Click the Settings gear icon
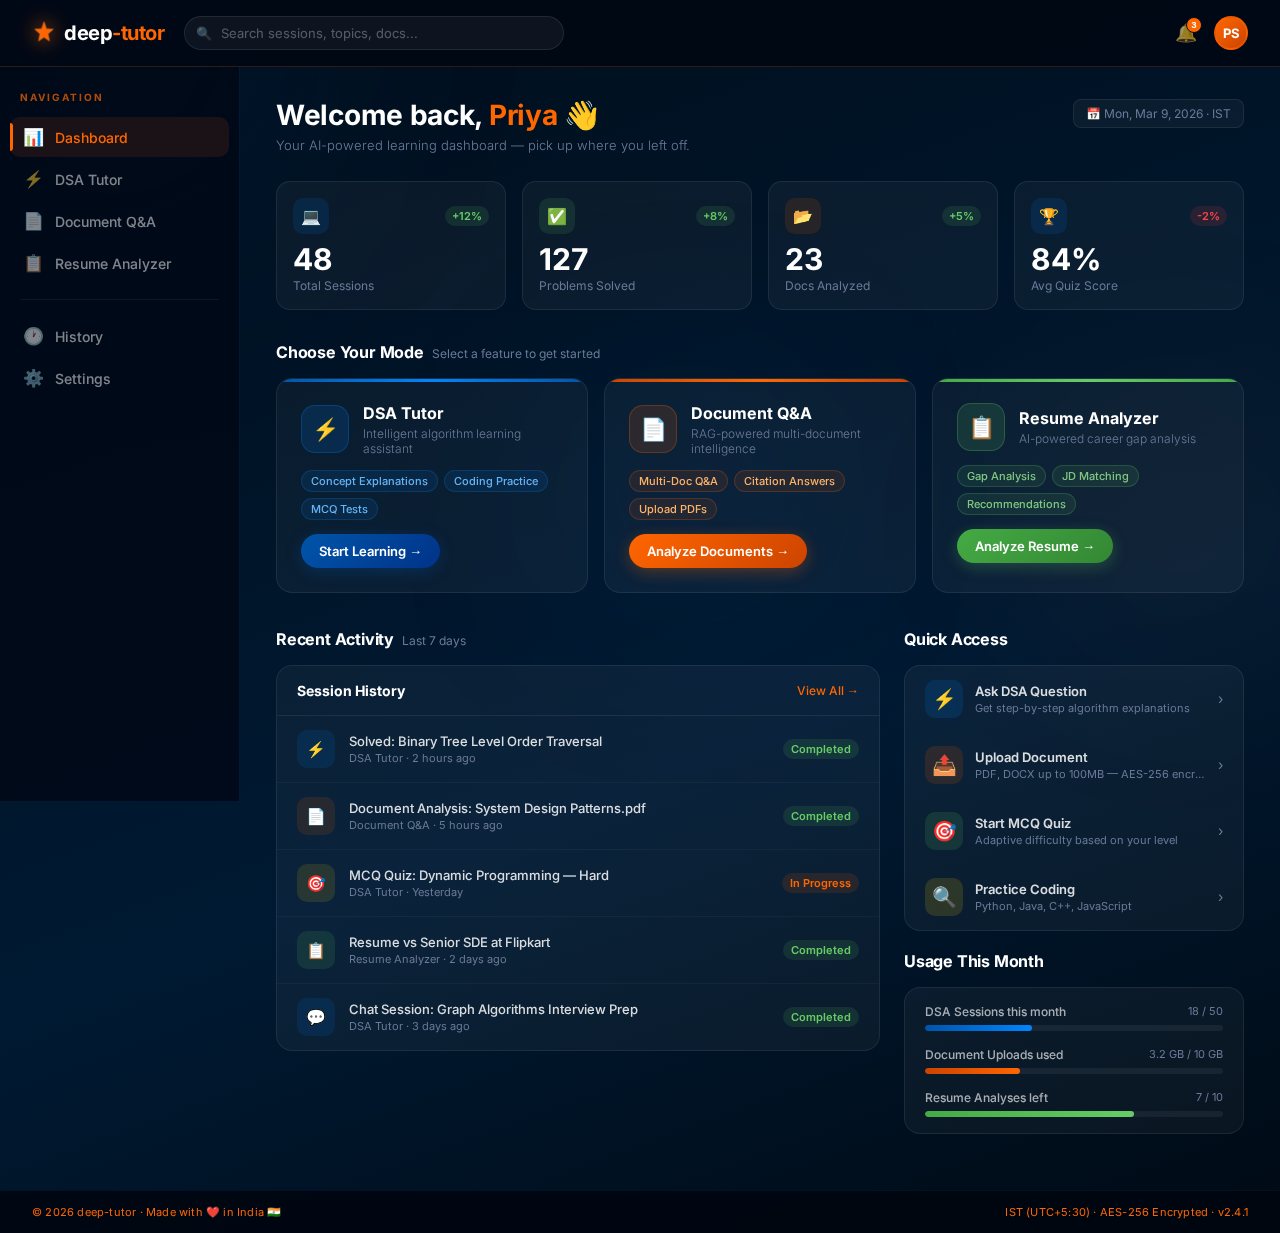Screen dimensions: 1280x1233 [x=33, y=379]
